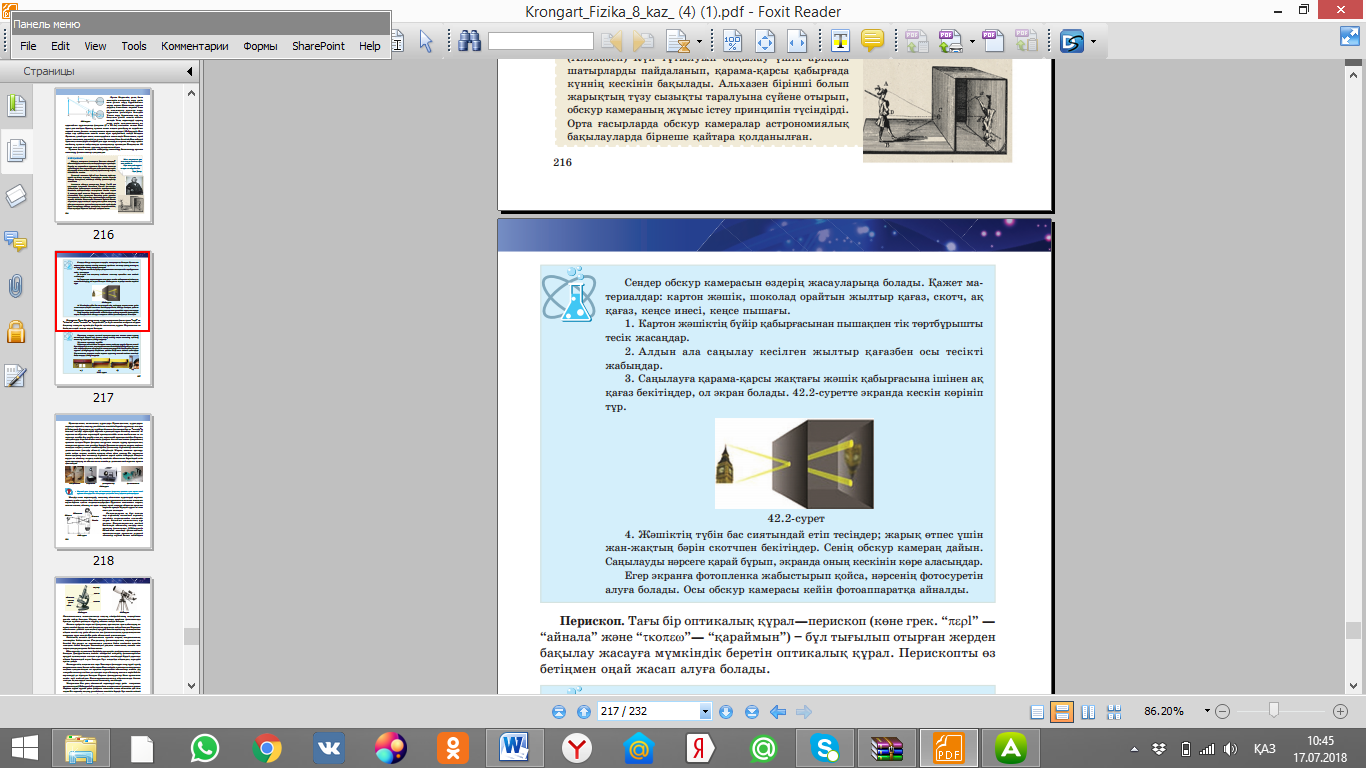Go to the last page
Viewport: 1366px width, 768px height.
pyautogui.click(x=752, y=712)
